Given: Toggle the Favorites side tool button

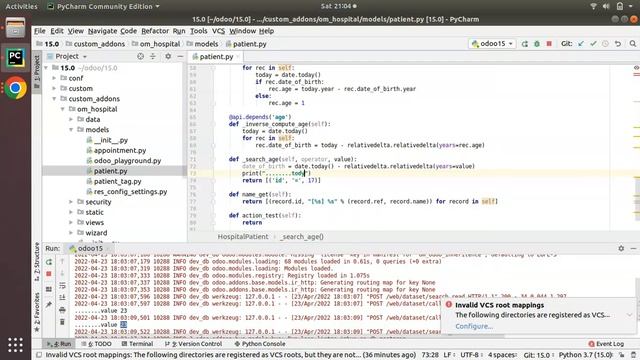Looking at the screenshot, I should pos(37,312).
